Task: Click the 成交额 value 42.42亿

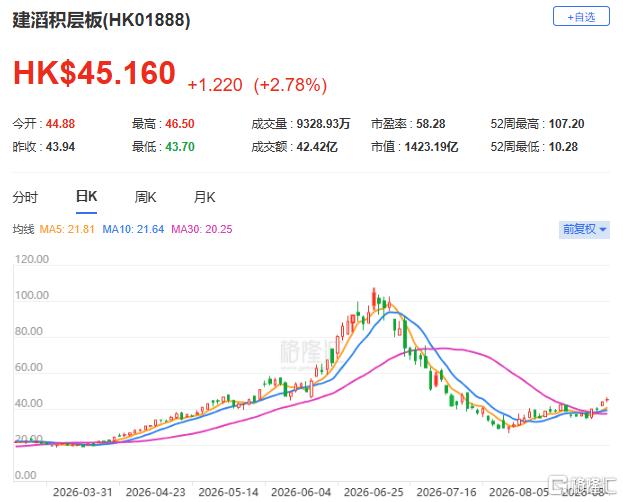Action: pyautogui.click(x=317, y=147)
